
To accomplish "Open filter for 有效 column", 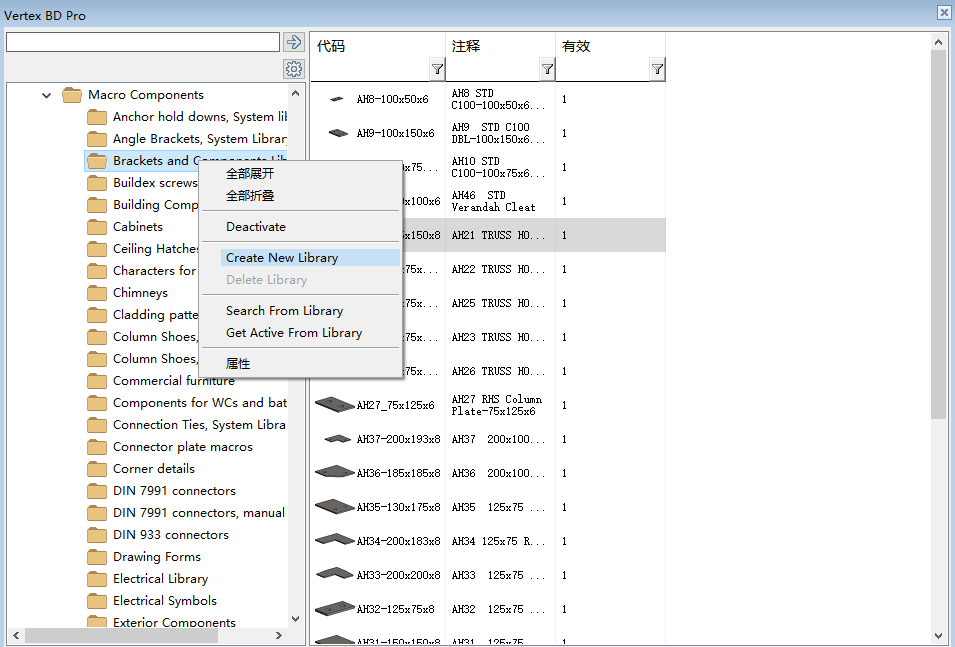I will coord(657,69).
